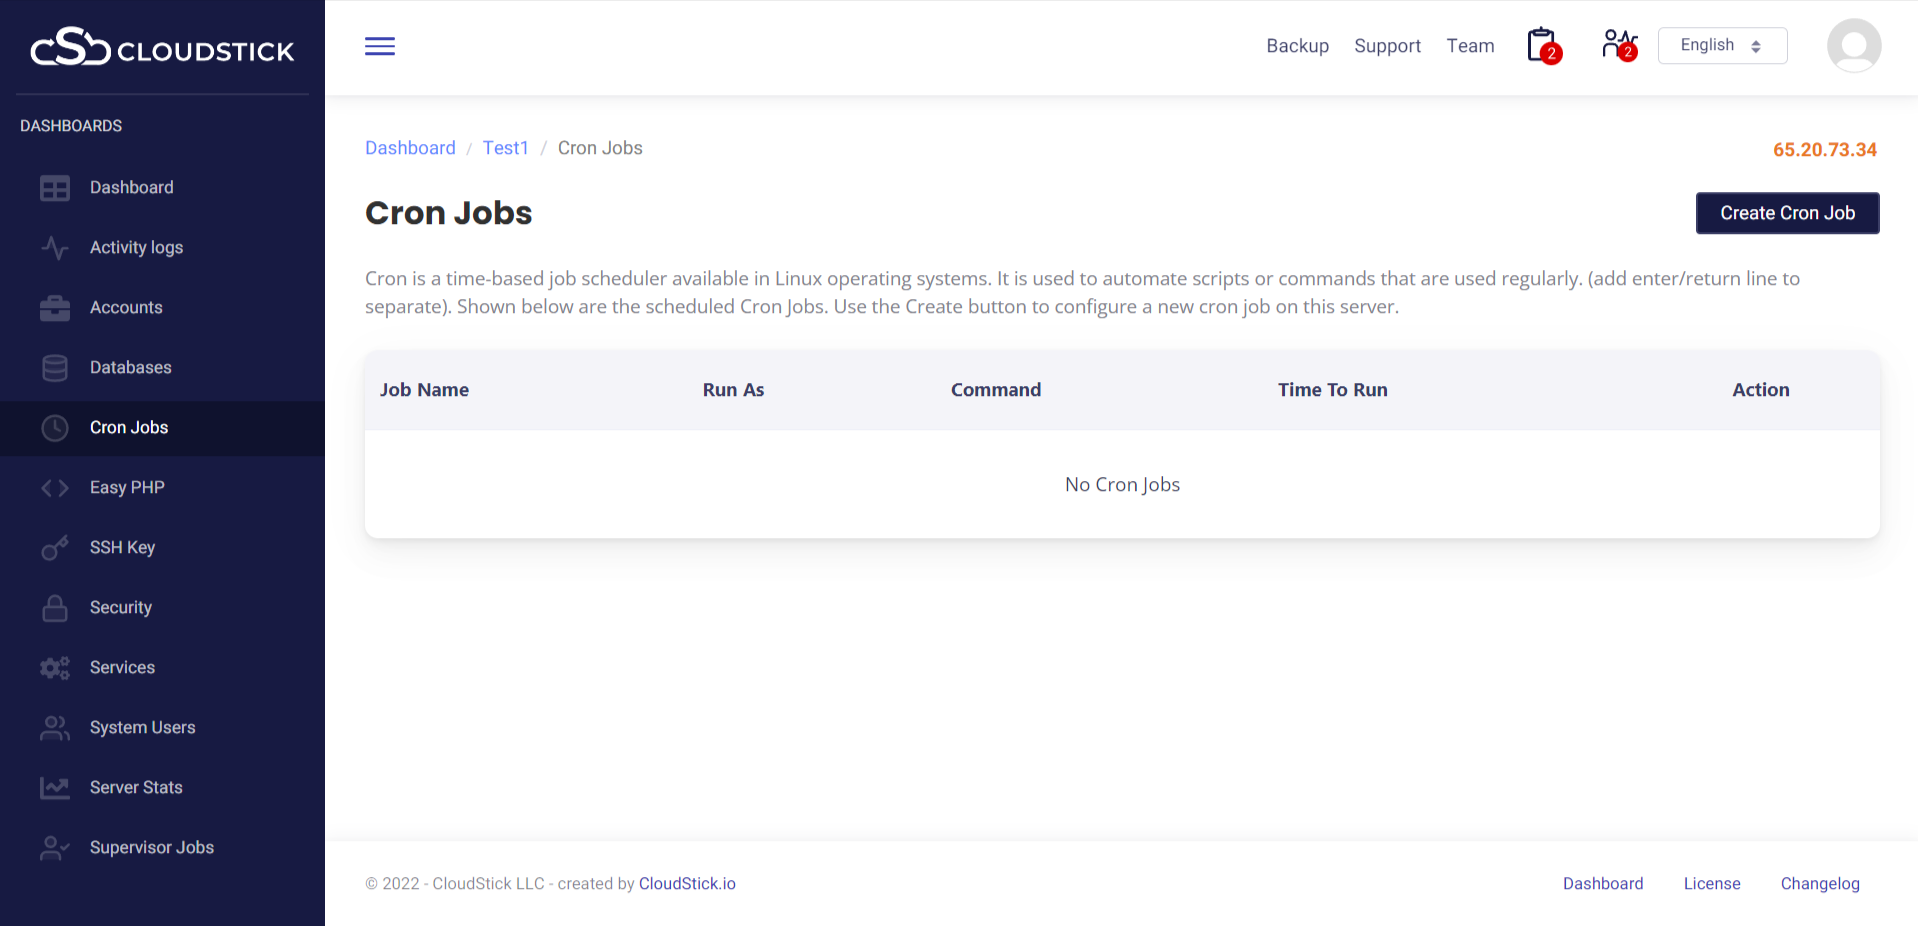The image size is (1918, 926).
Task: Click the hamburger menu icon
Action: click(x=380, y=46)
